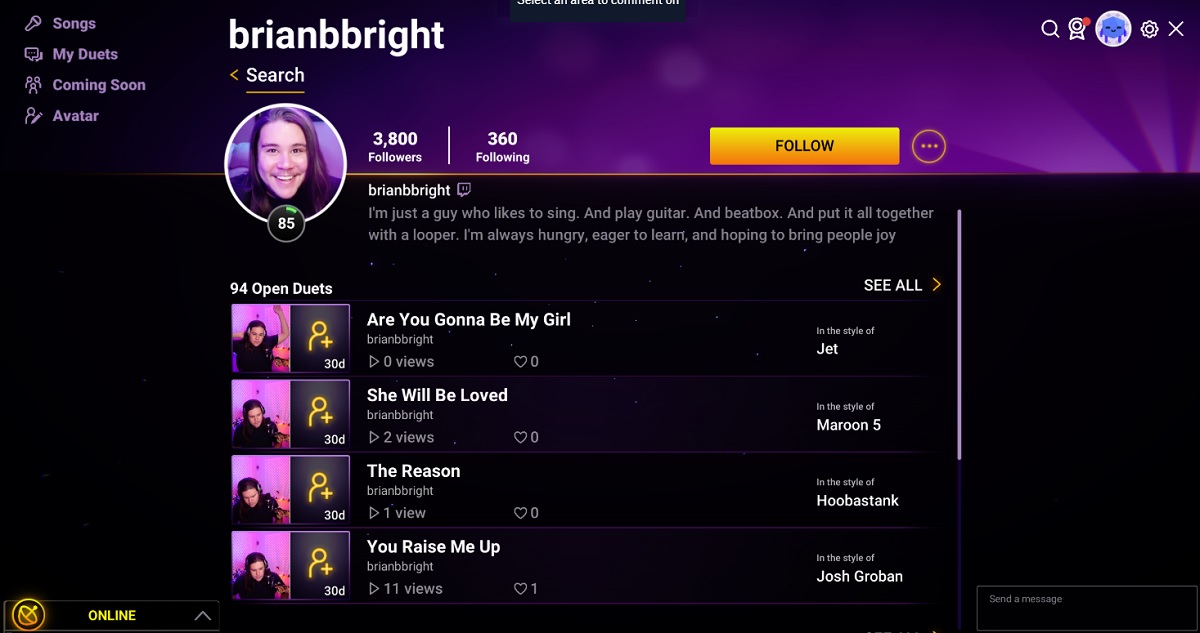This screenshot has height=633, width=1200.
Task: Join duet icon for Are You Gonna Be My Girl
Action: [320, 335]
